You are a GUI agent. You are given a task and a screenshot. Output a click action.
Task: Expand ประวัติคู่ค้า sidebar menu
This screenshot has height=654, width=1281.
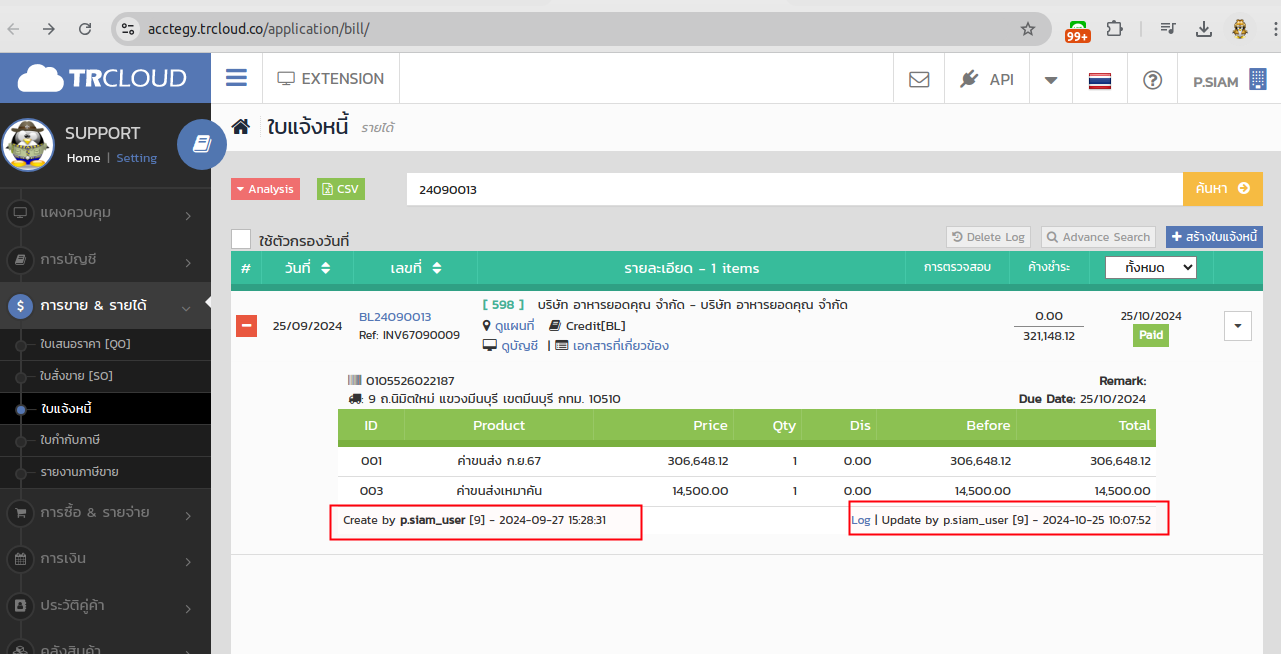coord(105,606)
